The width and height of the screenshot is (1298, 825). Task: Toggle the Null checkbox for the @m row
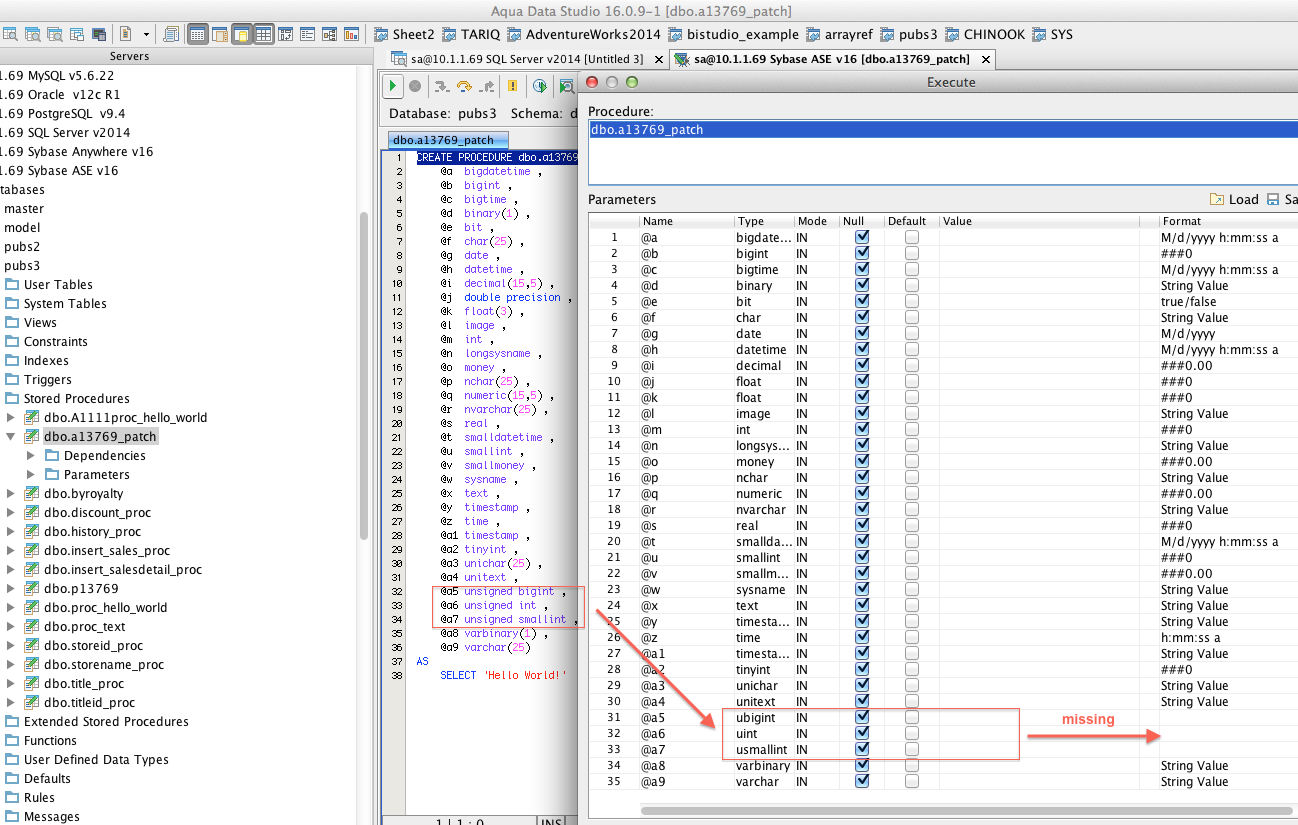(x=862, y=429)
